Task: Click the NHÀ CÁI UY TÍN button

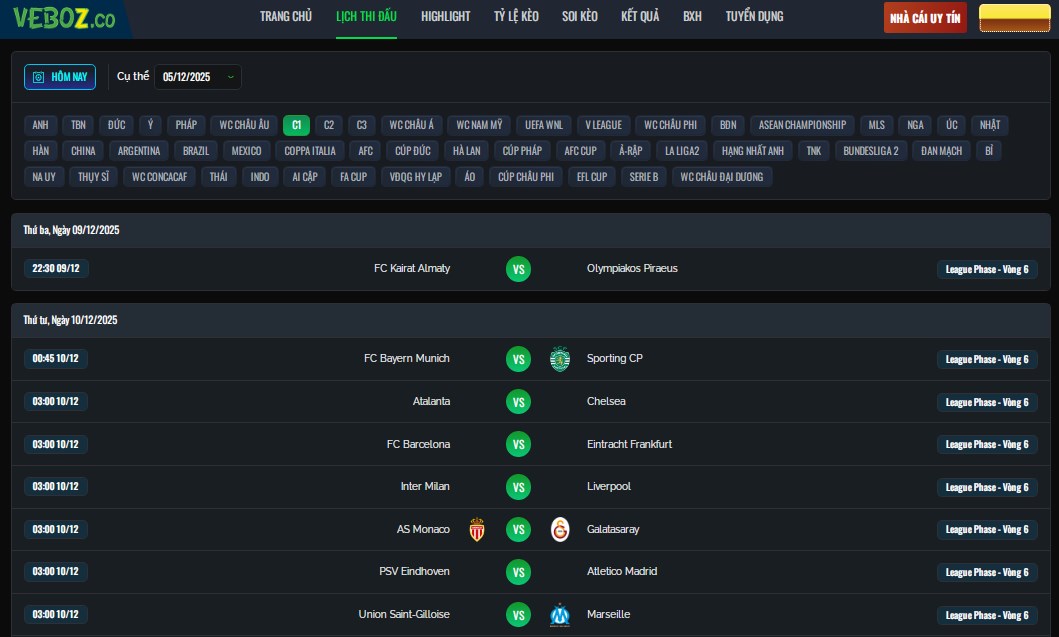Action: click(x=925, y=18)
